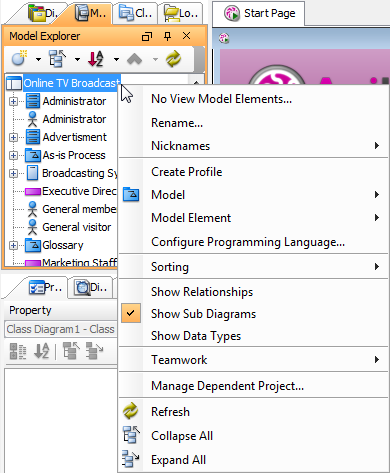Click the Refresh icon in Model Explorer toolbar

(x=174, y=59)
